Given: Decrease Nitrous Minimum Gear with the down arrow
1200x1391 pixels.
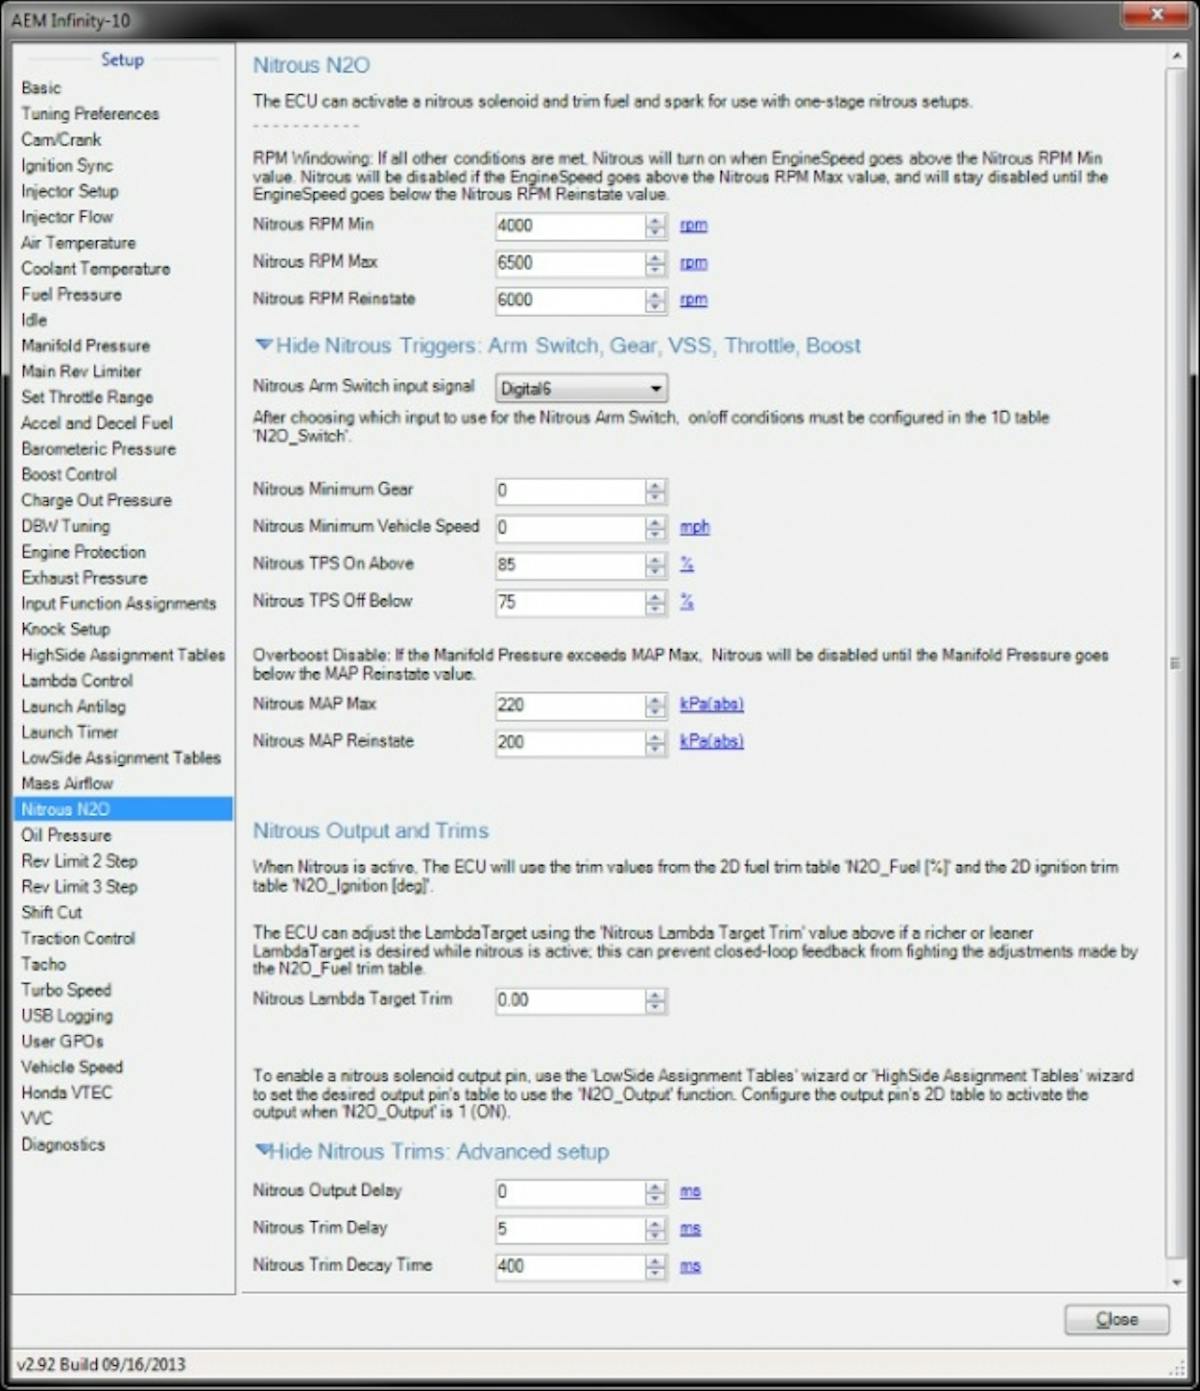Looking at the screenshot, I should tap(655, 496).
